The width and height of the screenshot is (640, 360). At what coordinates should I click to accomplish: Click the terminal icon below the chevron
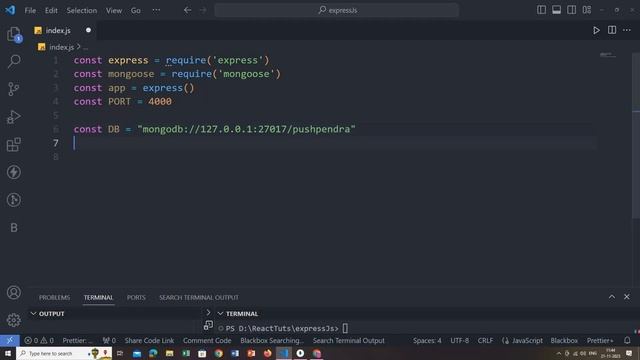(x=208, y=325)
